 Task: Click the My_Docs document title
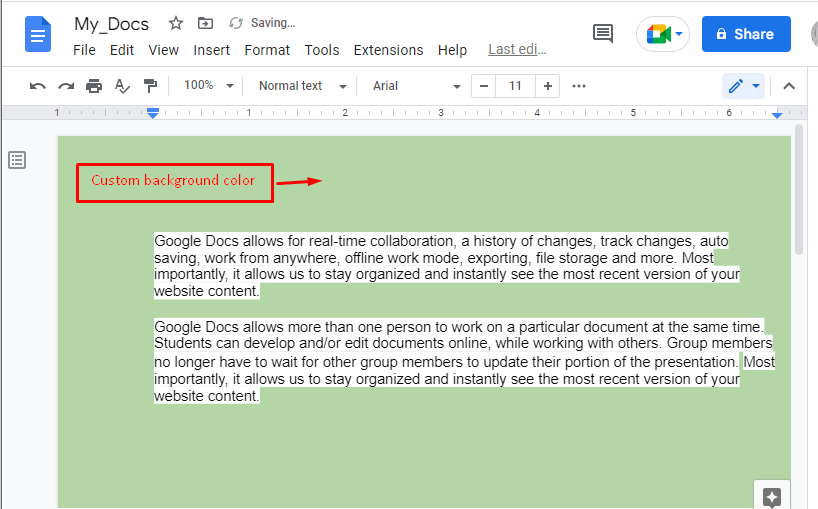pyautogui.click(x=112, y=24)
